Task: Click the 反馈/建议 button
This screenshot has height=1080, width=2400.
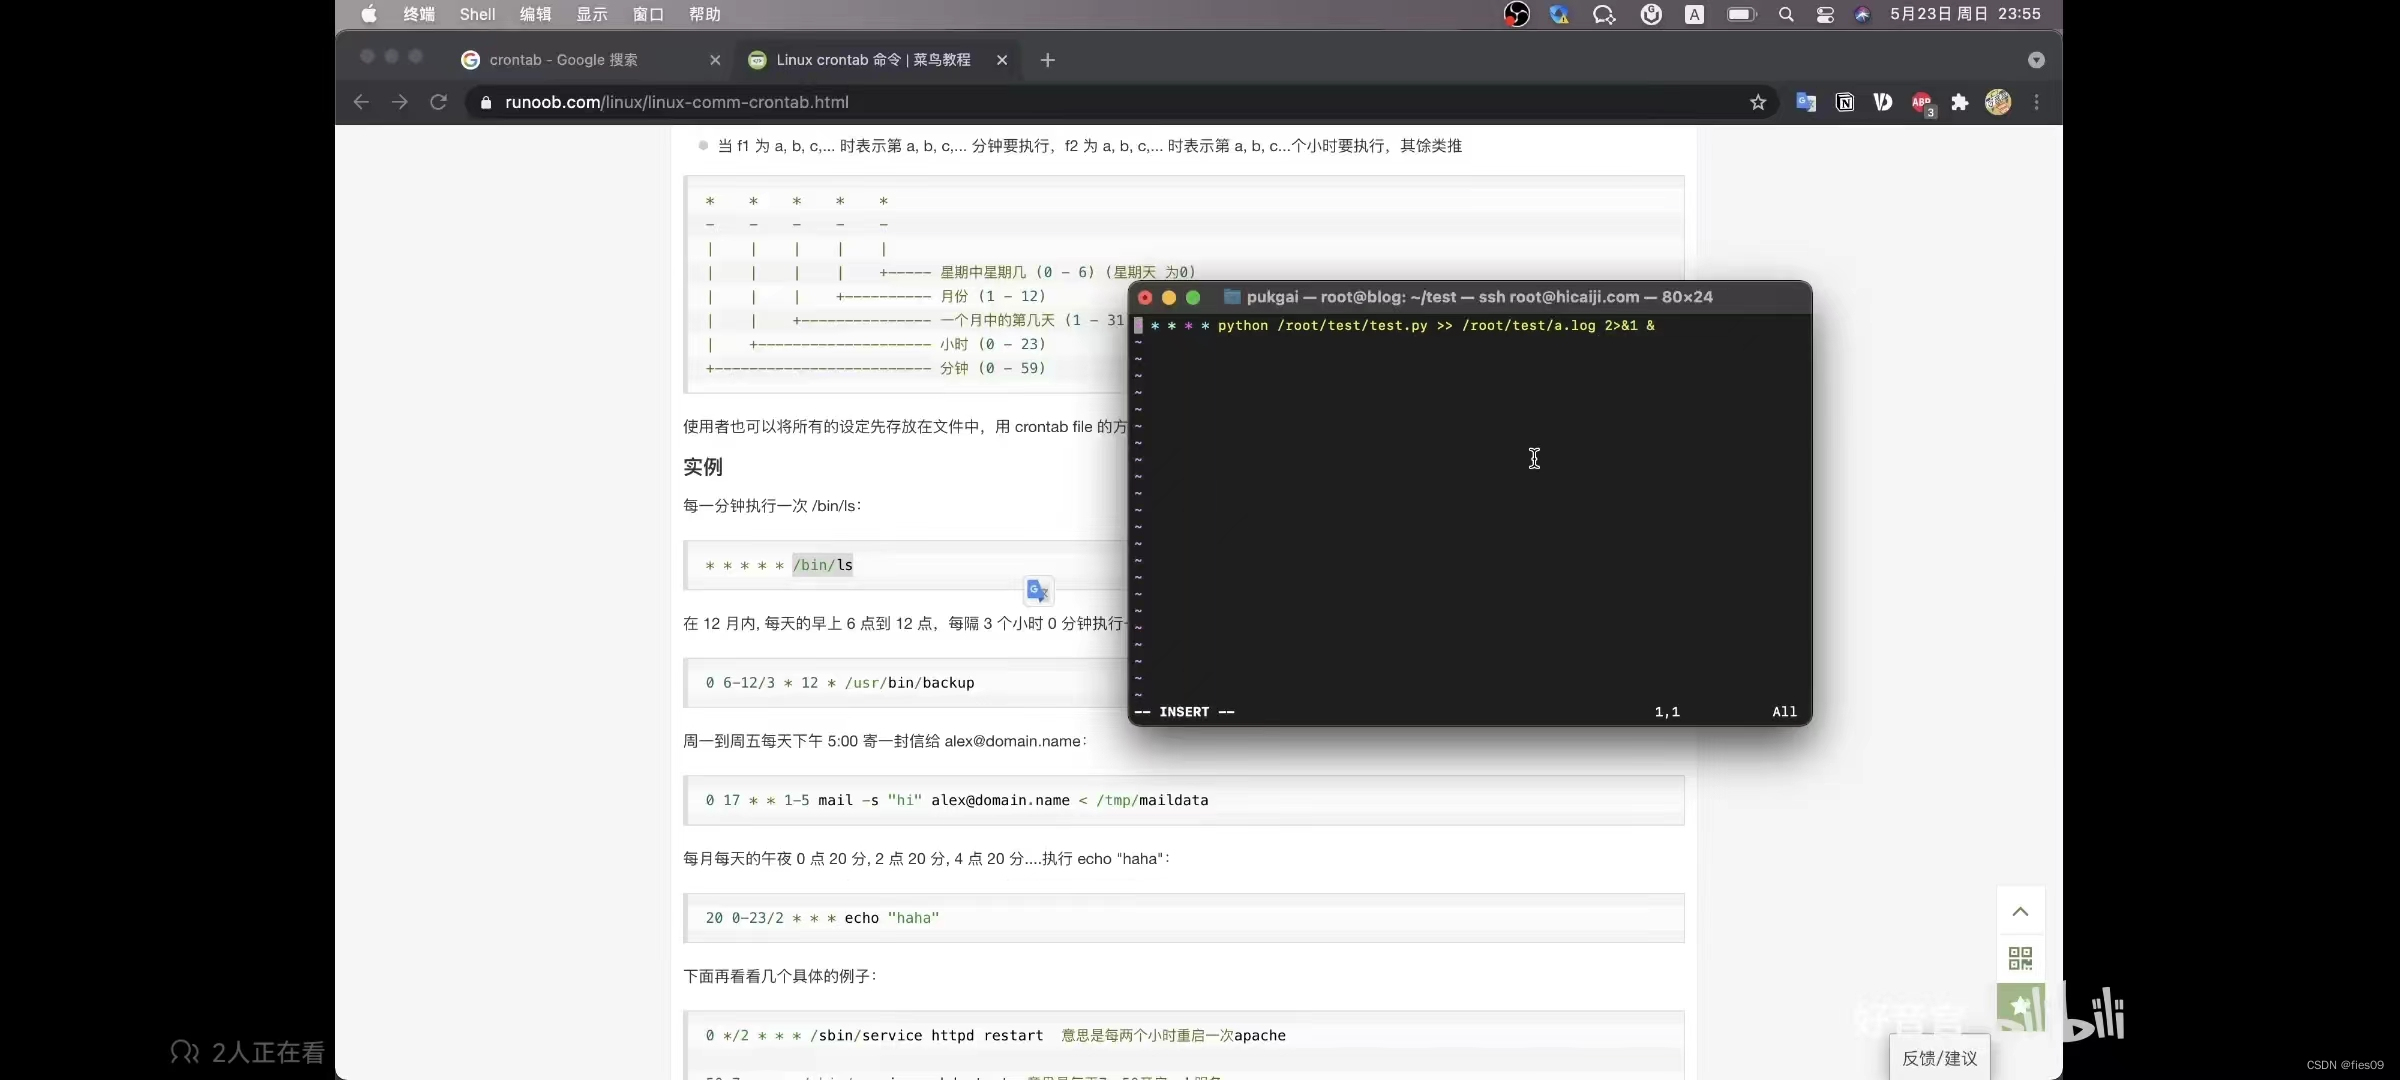Action: tap(1939, 1058)
